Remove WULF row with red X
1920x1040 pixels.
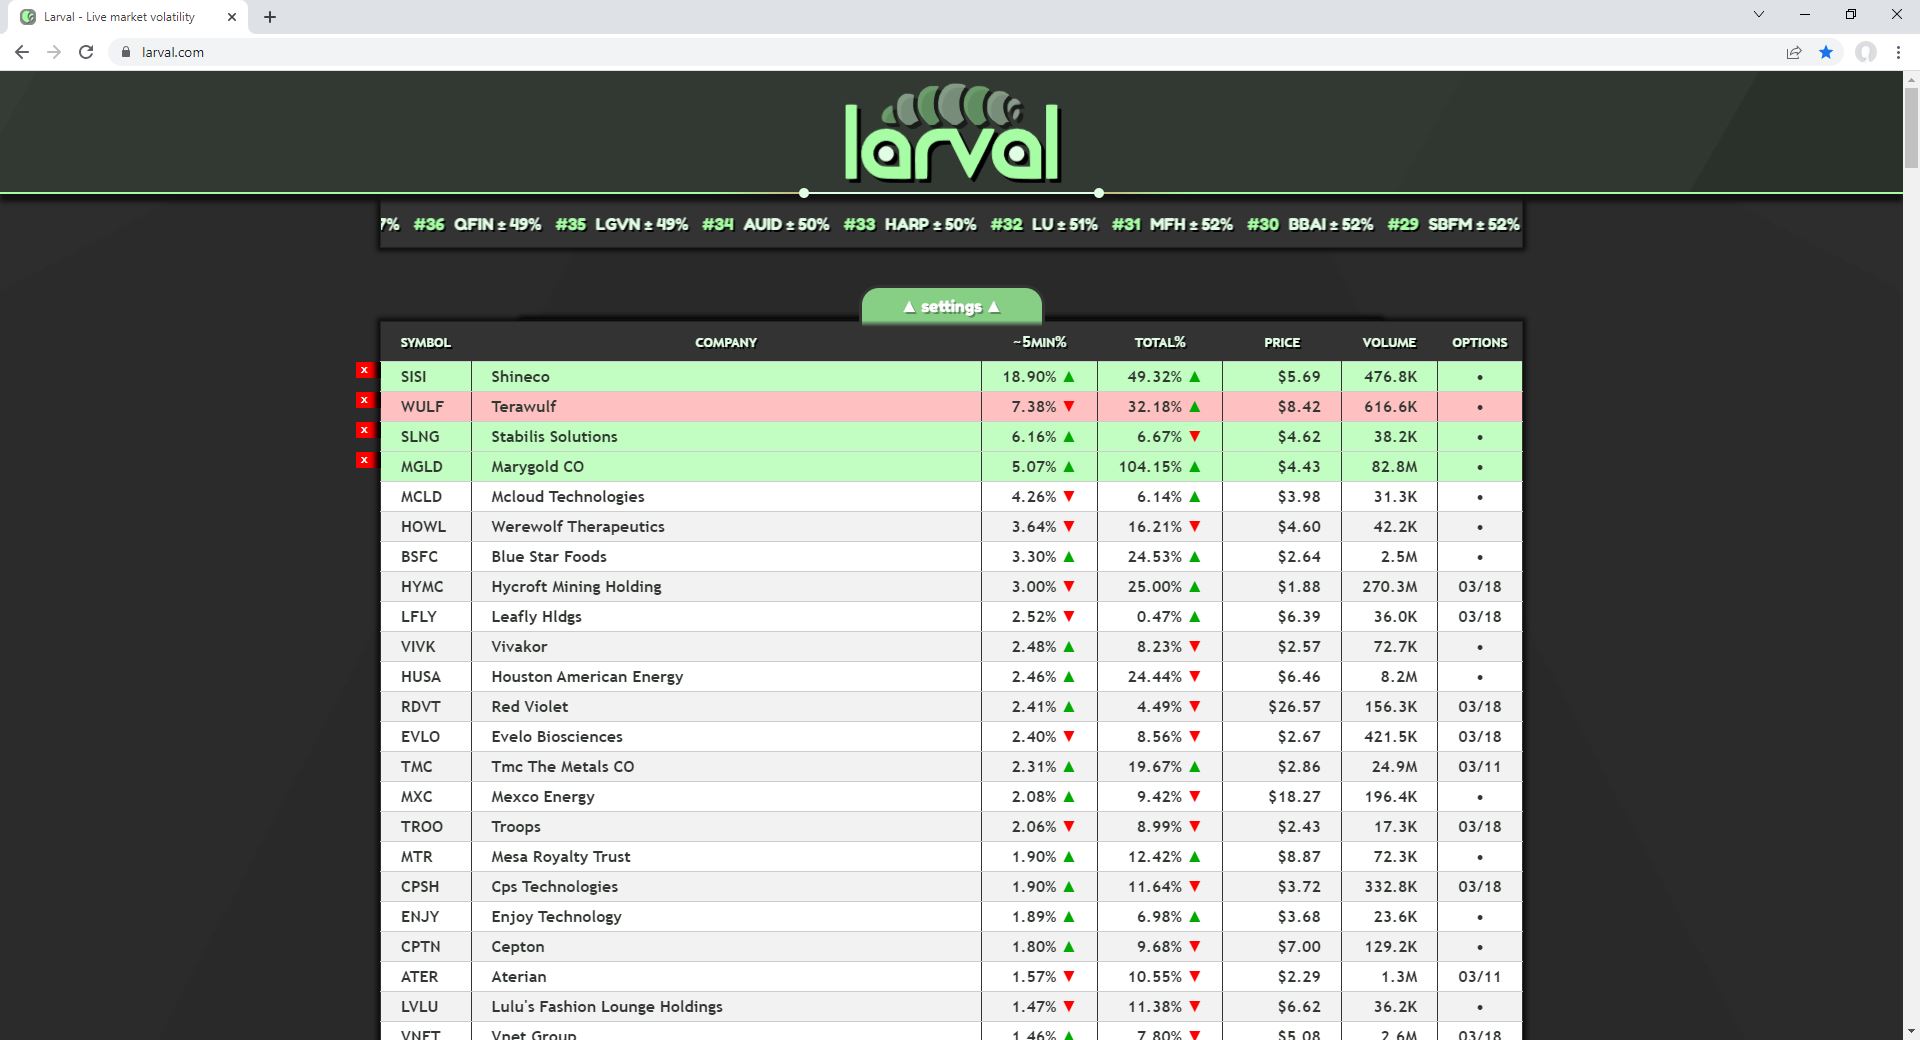(x=365, y=400)
